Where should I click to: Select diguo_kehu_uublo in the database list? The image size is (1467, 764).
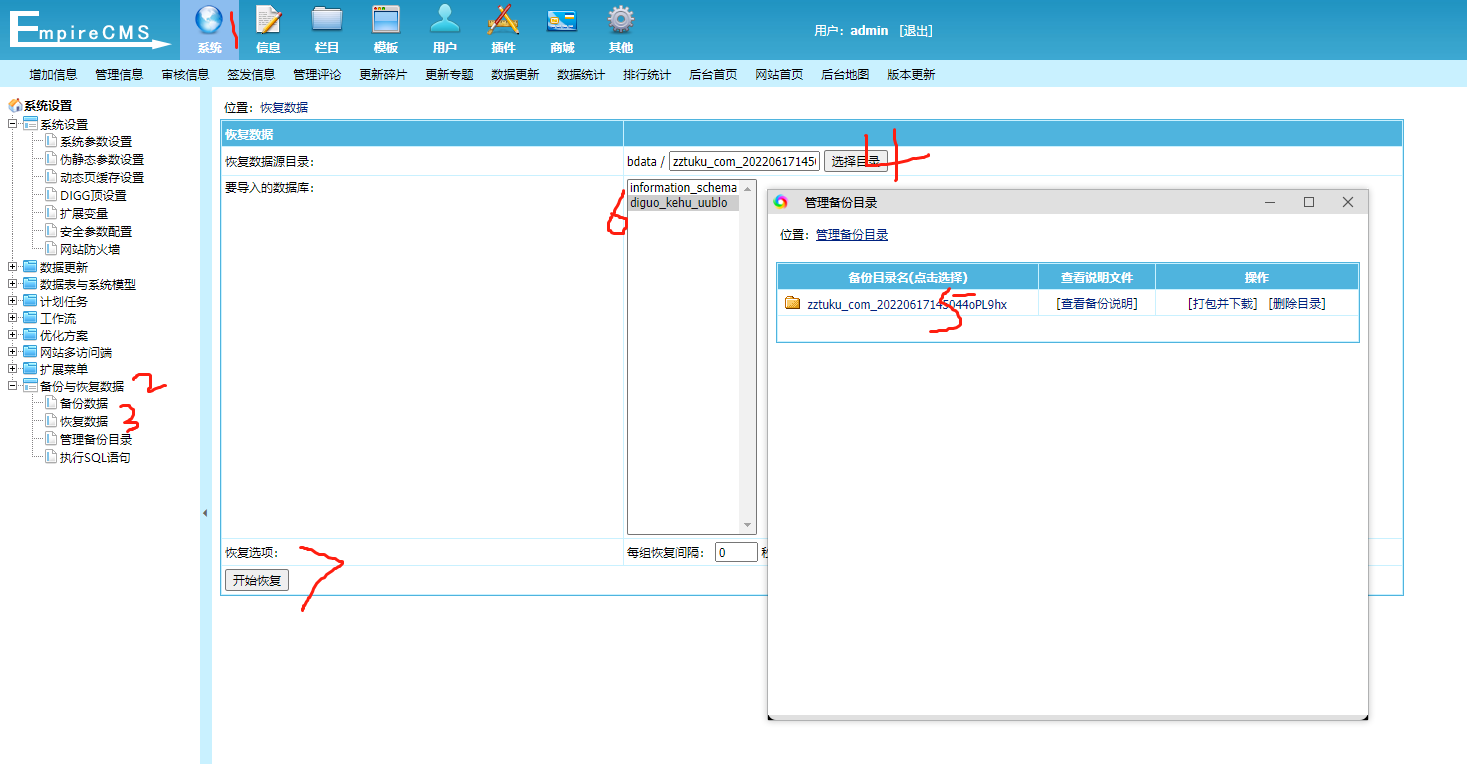(683, 203)
